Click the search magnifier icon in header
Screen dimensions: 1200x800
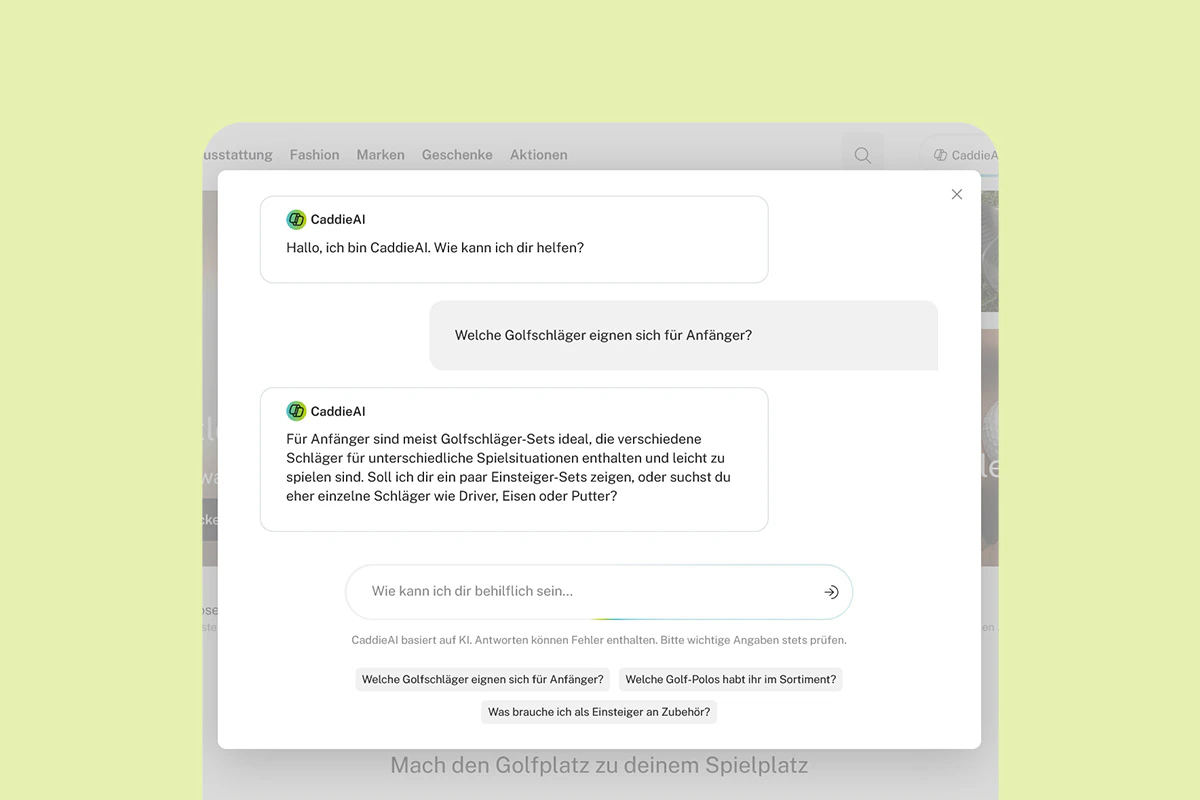(862, 155)
